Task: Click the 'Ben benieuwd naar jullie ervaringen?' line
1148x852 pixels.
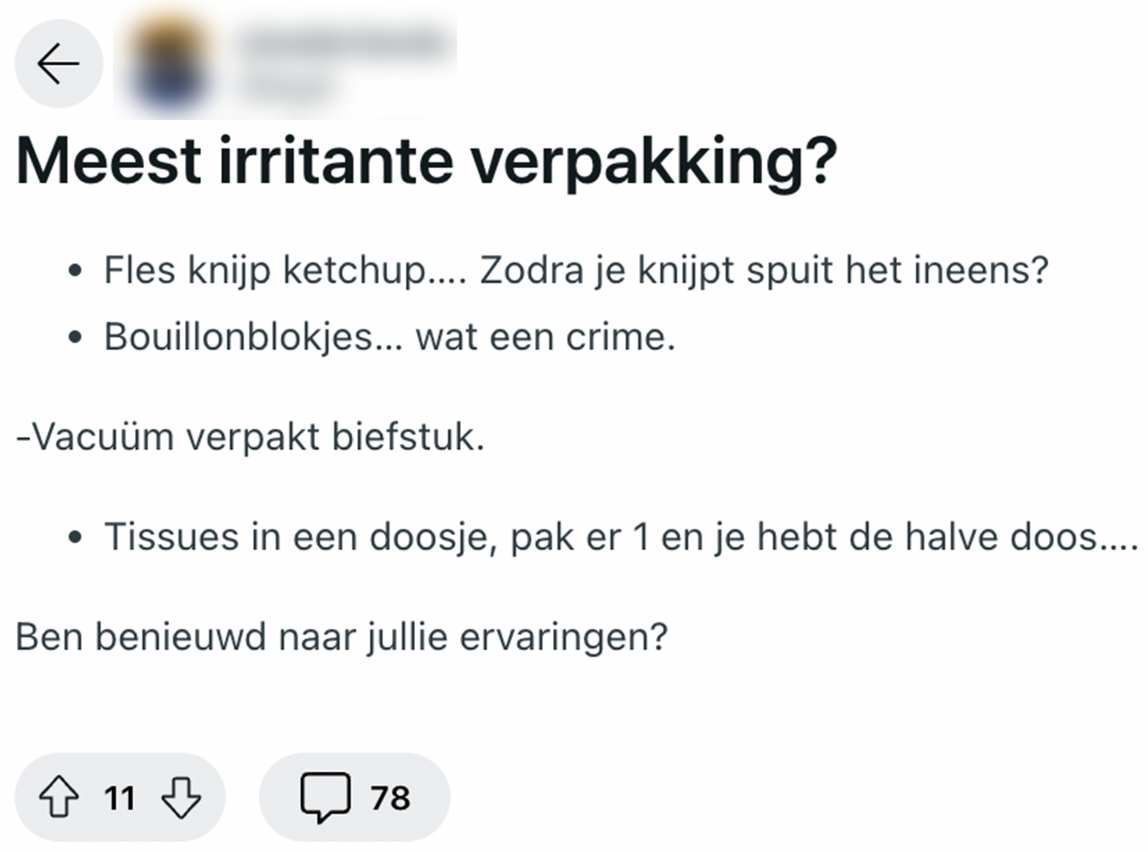Action: [x=341, y=637]
